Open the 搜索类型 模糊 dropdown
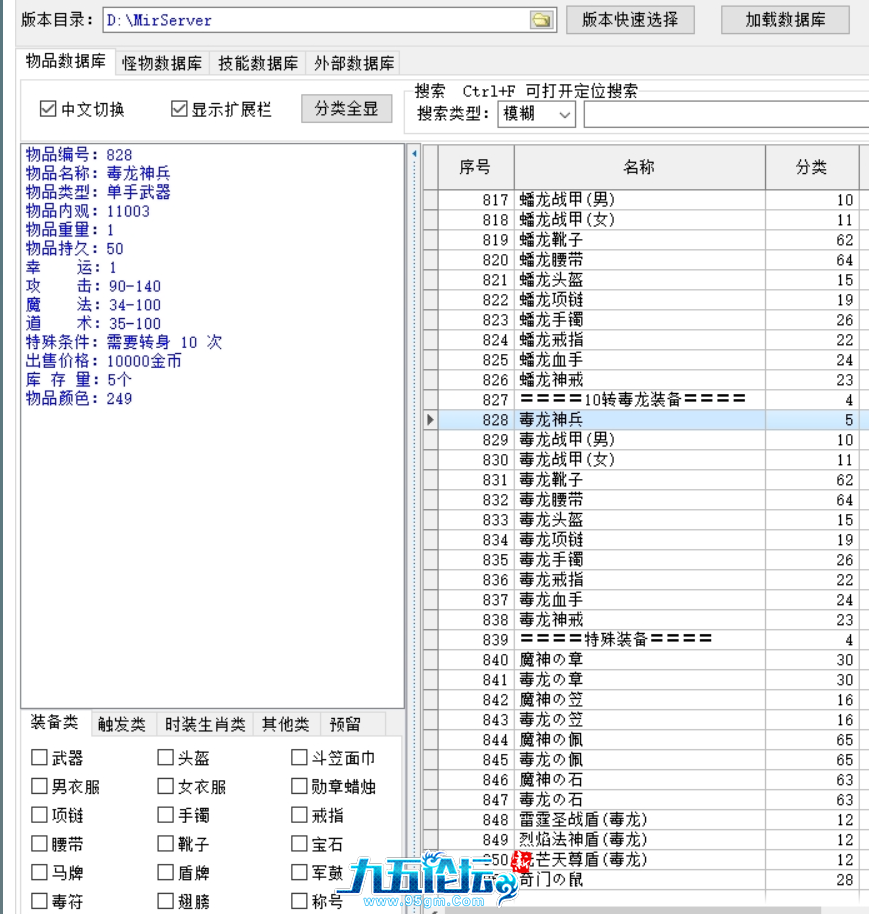 point(536,114)
